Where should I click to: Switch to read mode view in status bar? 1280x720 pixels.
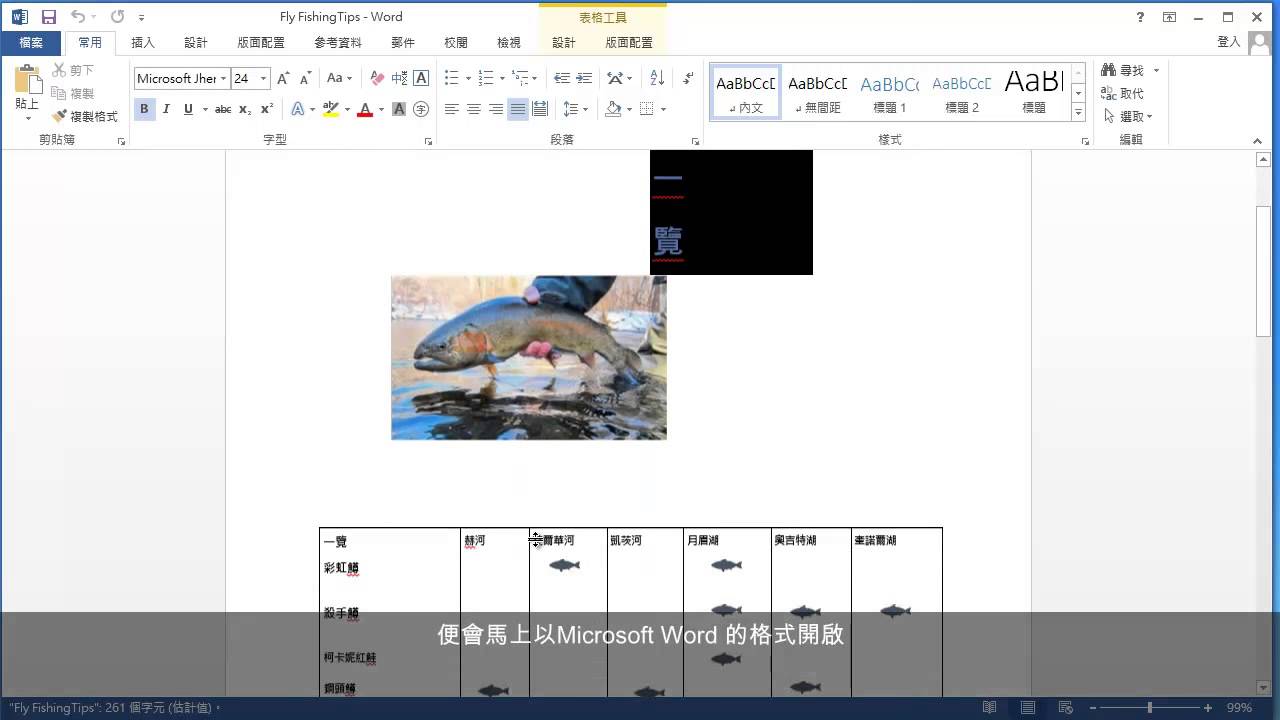pyautogui.click(x=989, y=708)
